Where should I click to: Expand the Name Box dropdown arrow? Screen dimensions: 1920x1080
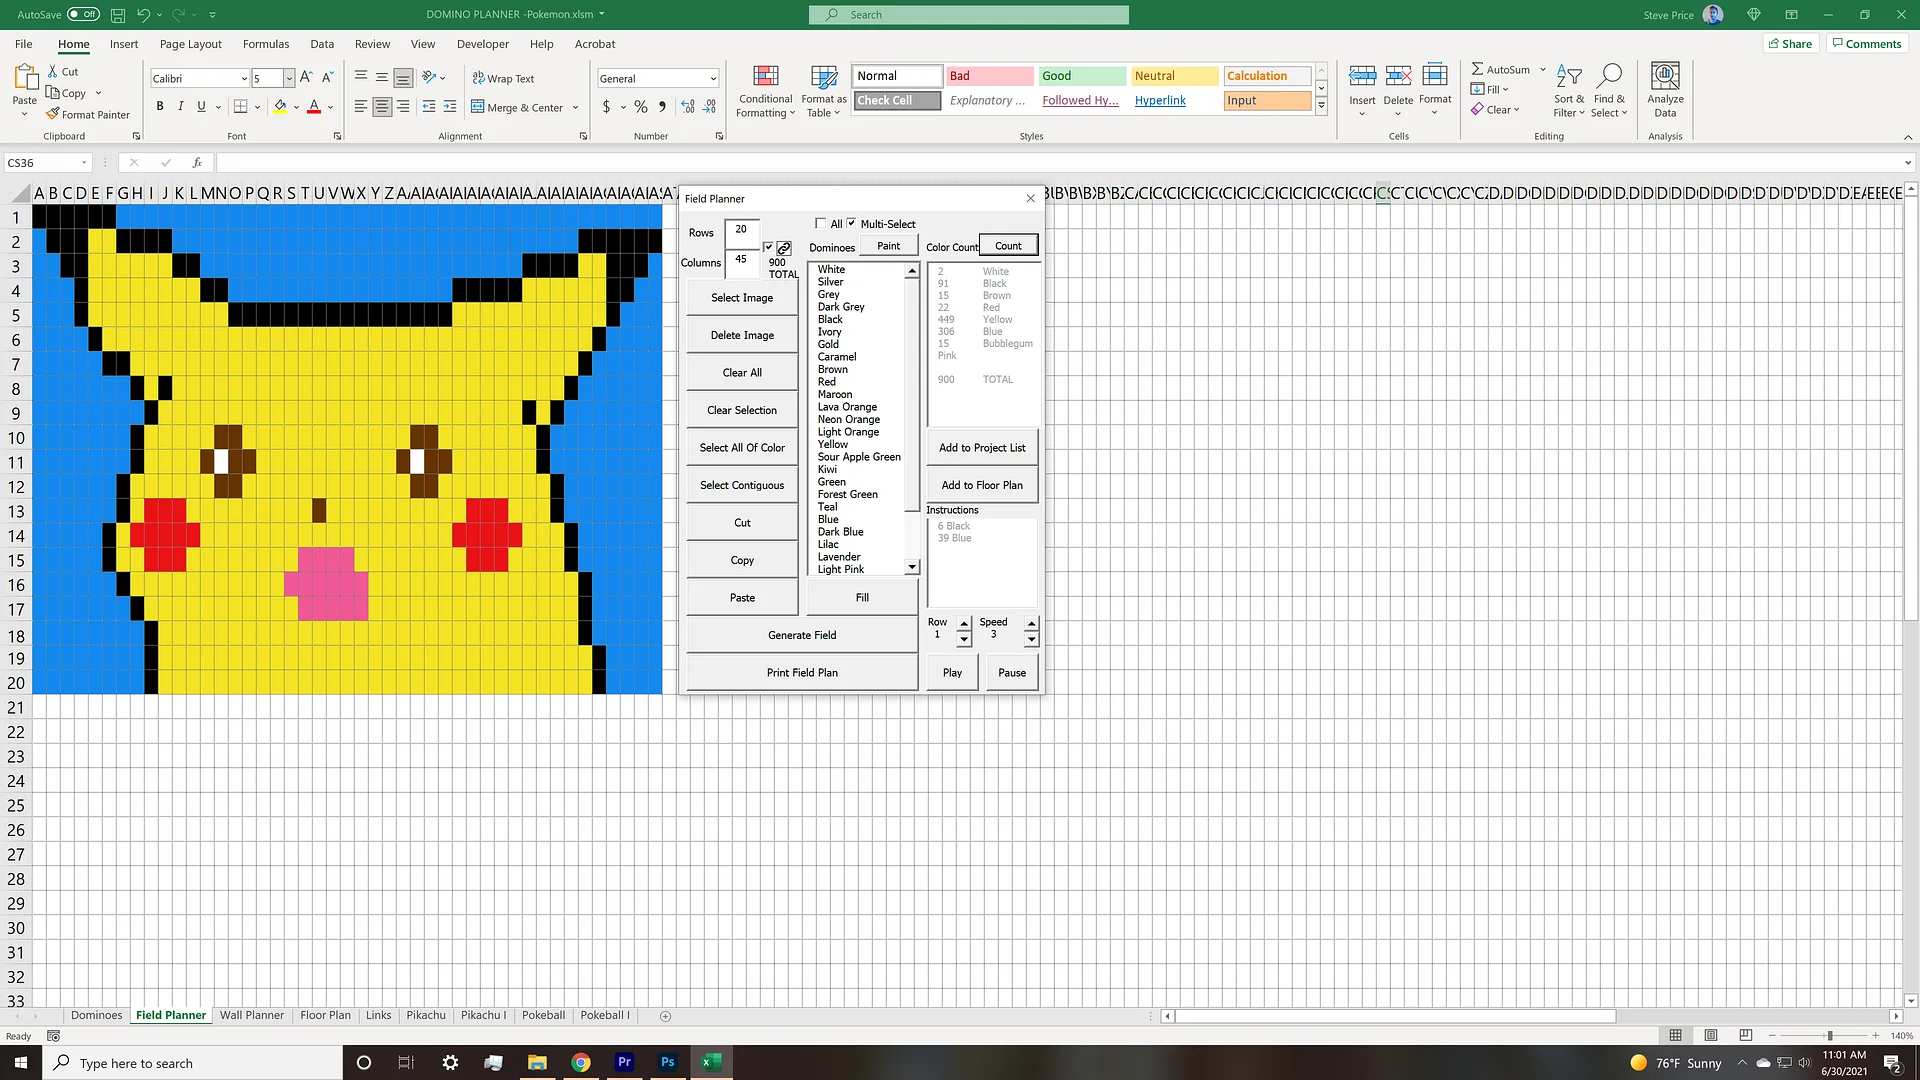[84, 163]
